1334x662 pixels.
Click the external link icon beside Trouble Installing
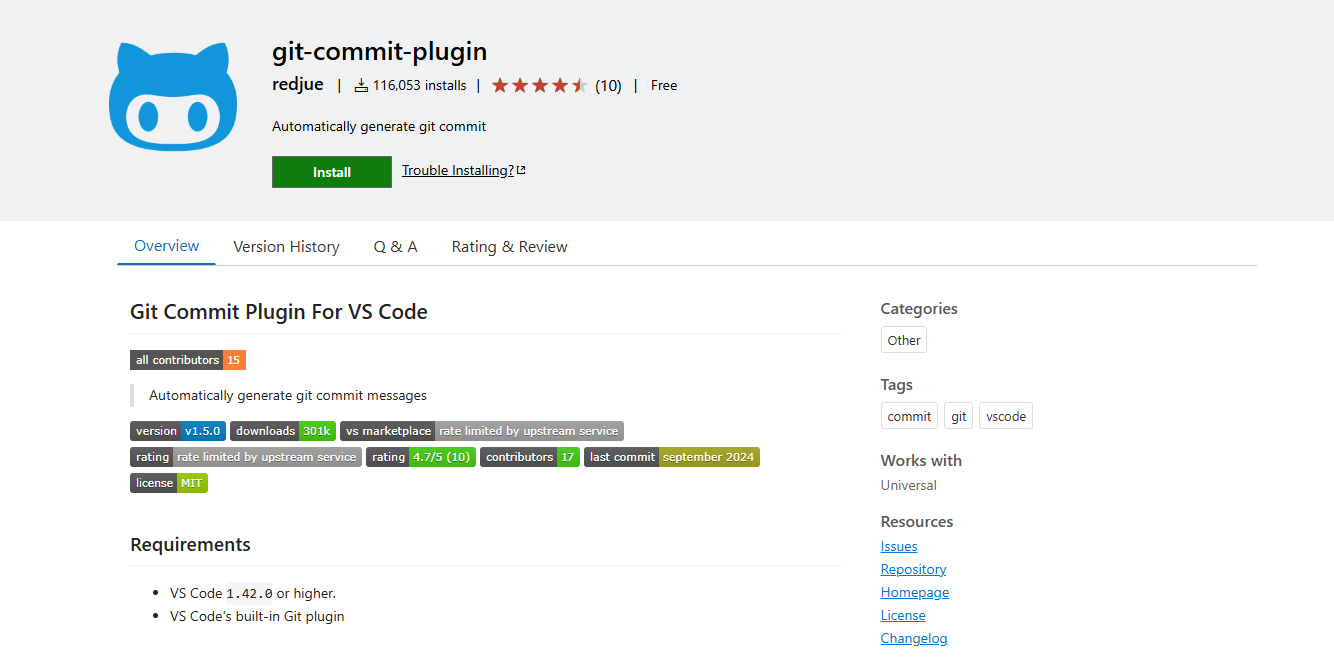point(521,170)
